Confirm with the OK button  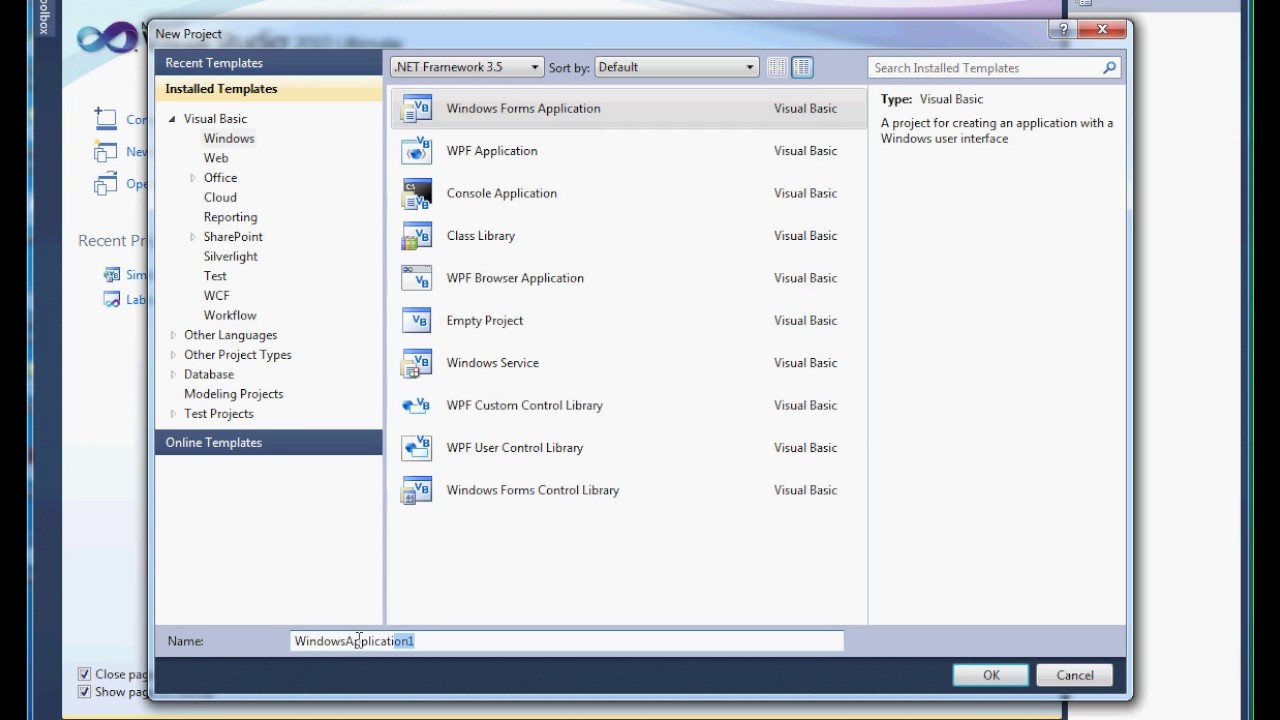click(991, 675)
